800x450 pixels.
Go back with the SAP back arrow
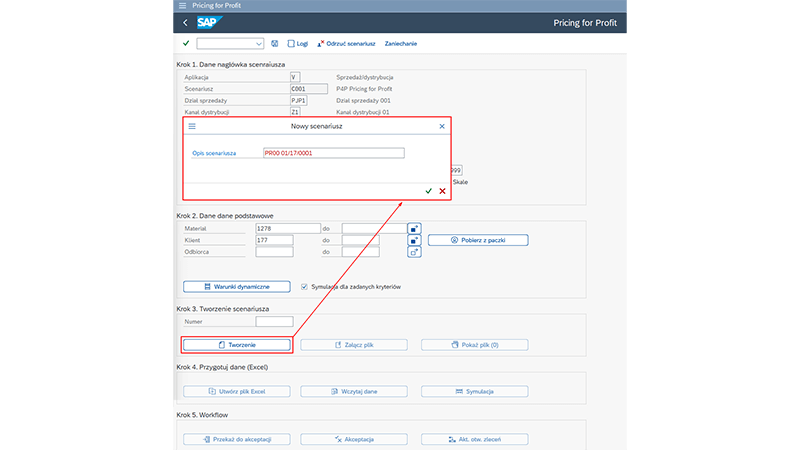pyautogui.click(x=185, y=22)
